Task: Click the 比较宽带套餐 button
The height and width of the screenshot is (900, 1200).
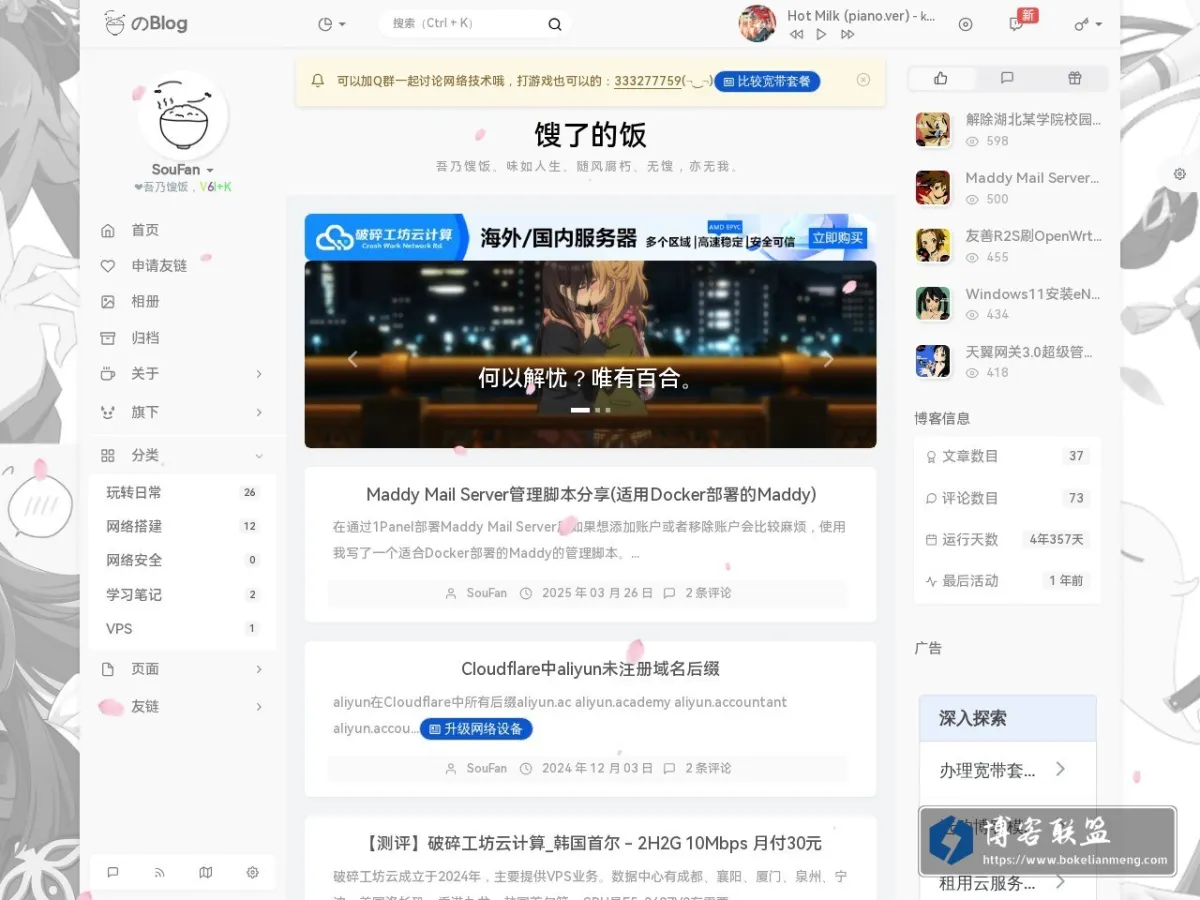Action: point(767,81)
